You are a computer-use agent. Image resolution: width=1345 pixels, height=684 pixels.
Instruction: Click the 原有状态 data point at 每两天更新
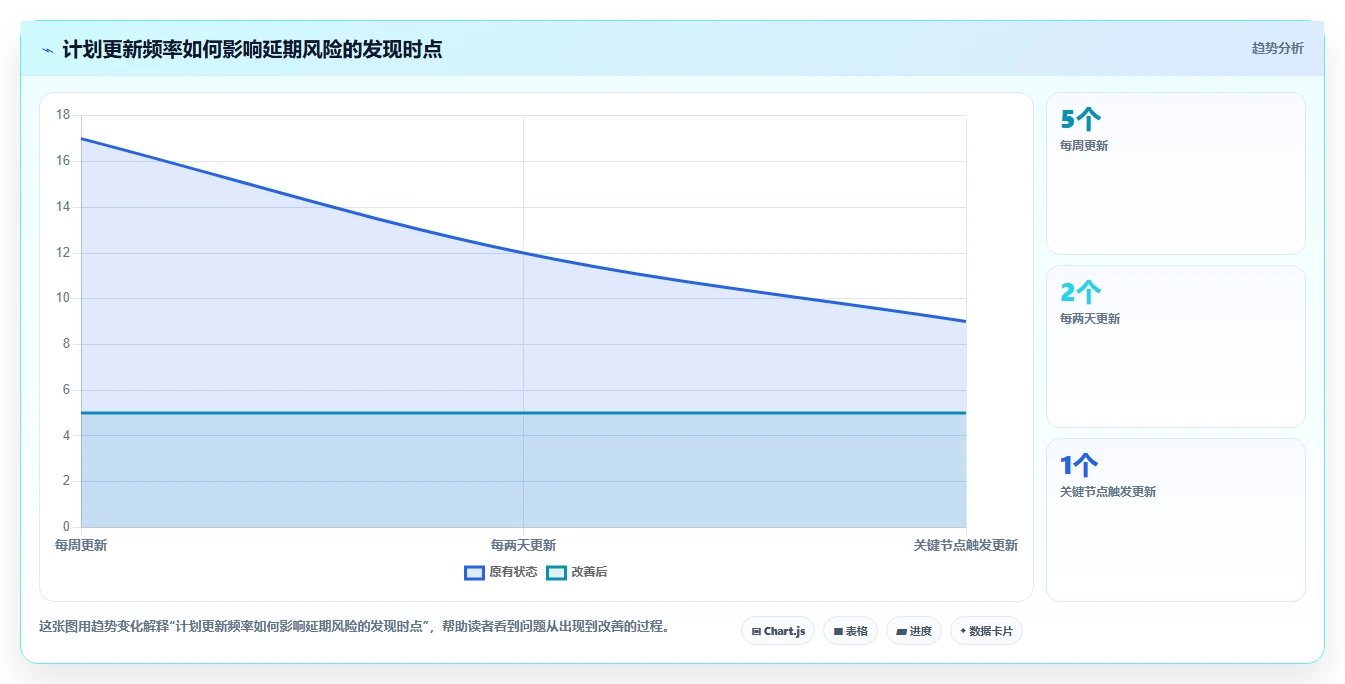pos(523,253)
